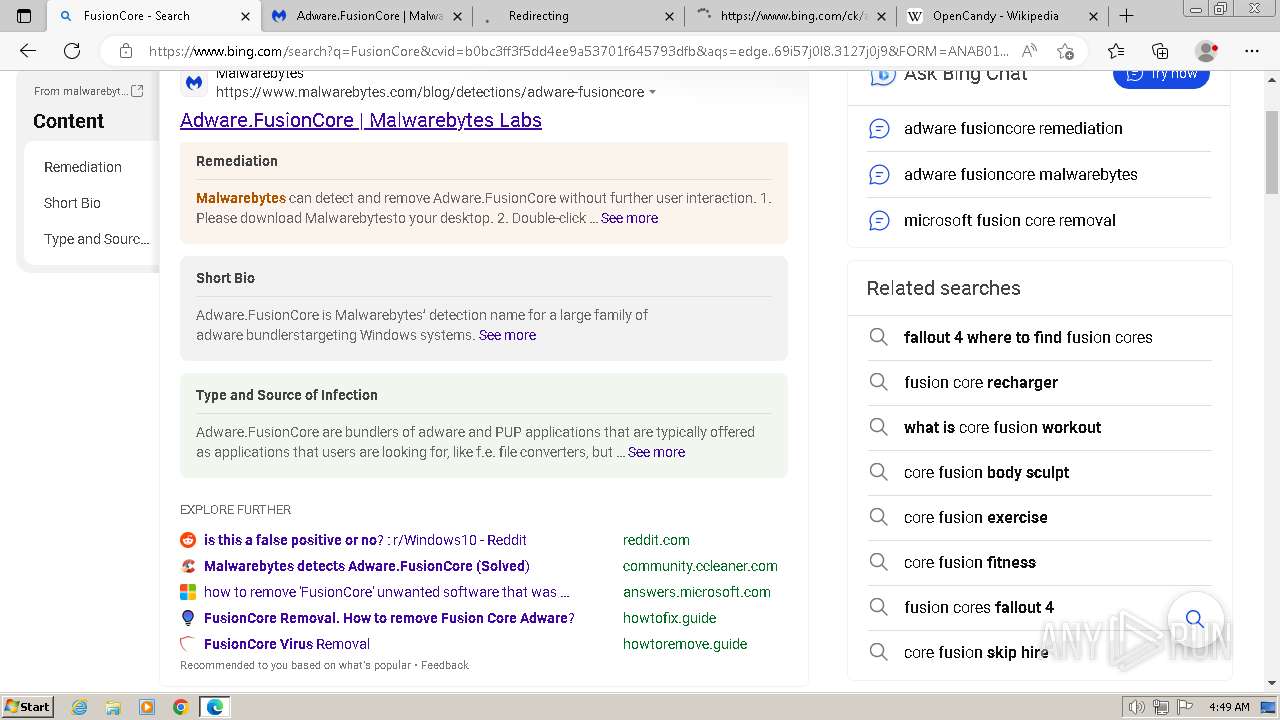Click the system clock showing 4:49 AM

[x=1229, y=707]
